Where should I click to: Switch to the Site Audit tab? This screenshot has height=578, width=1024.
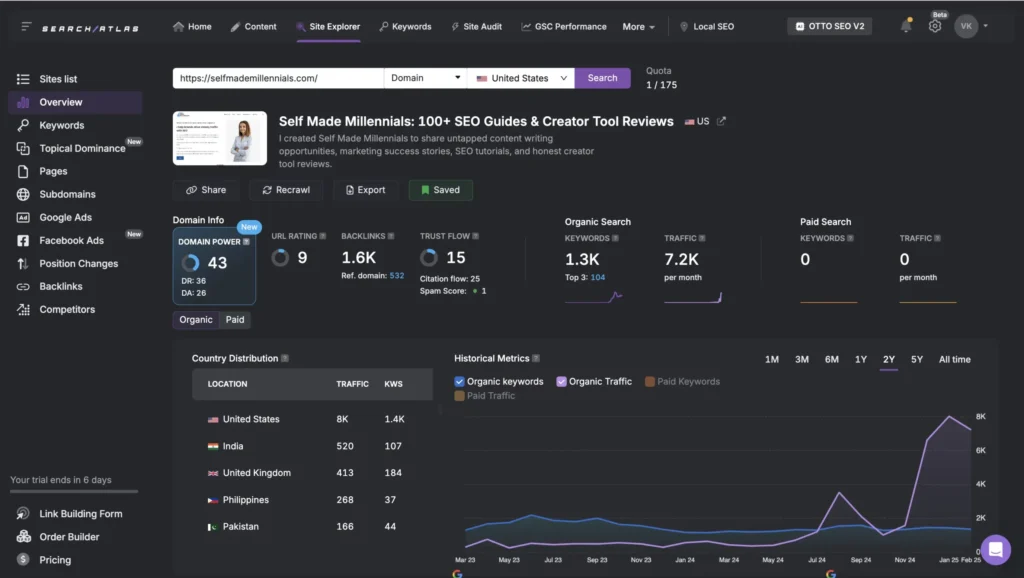click(x=477, y=27)
